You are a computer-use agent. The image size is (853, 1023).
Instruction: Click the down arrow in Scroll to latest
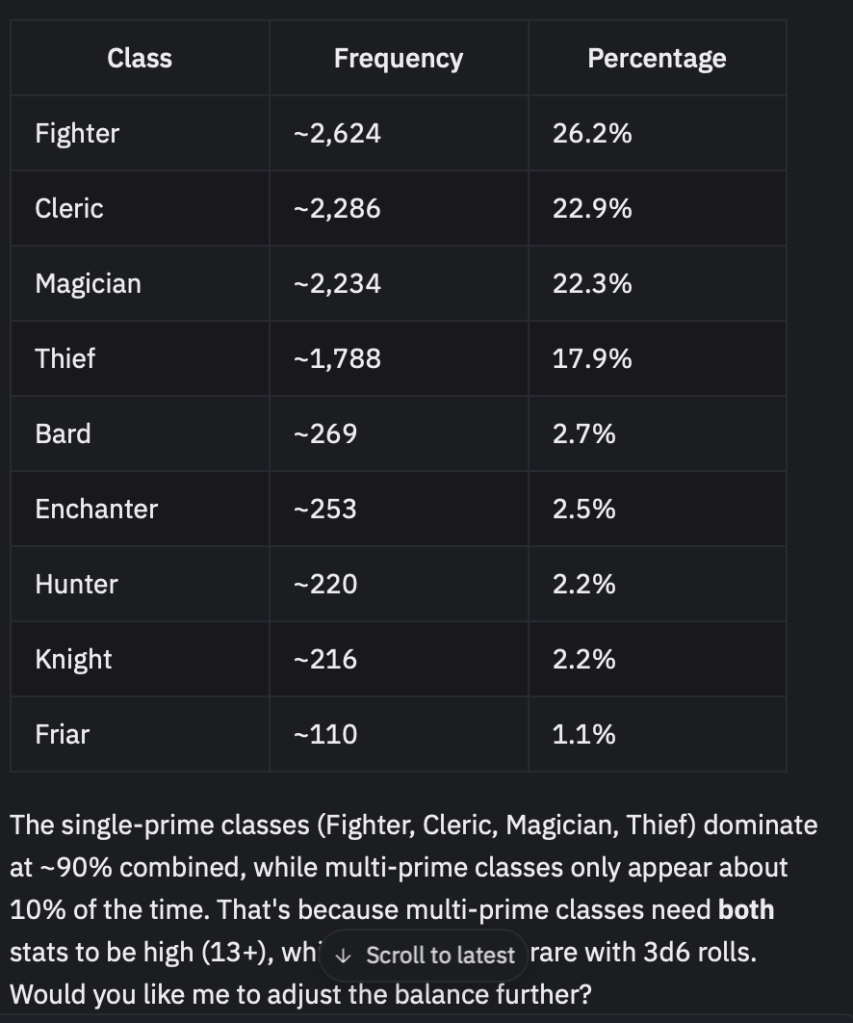(344, 955)
